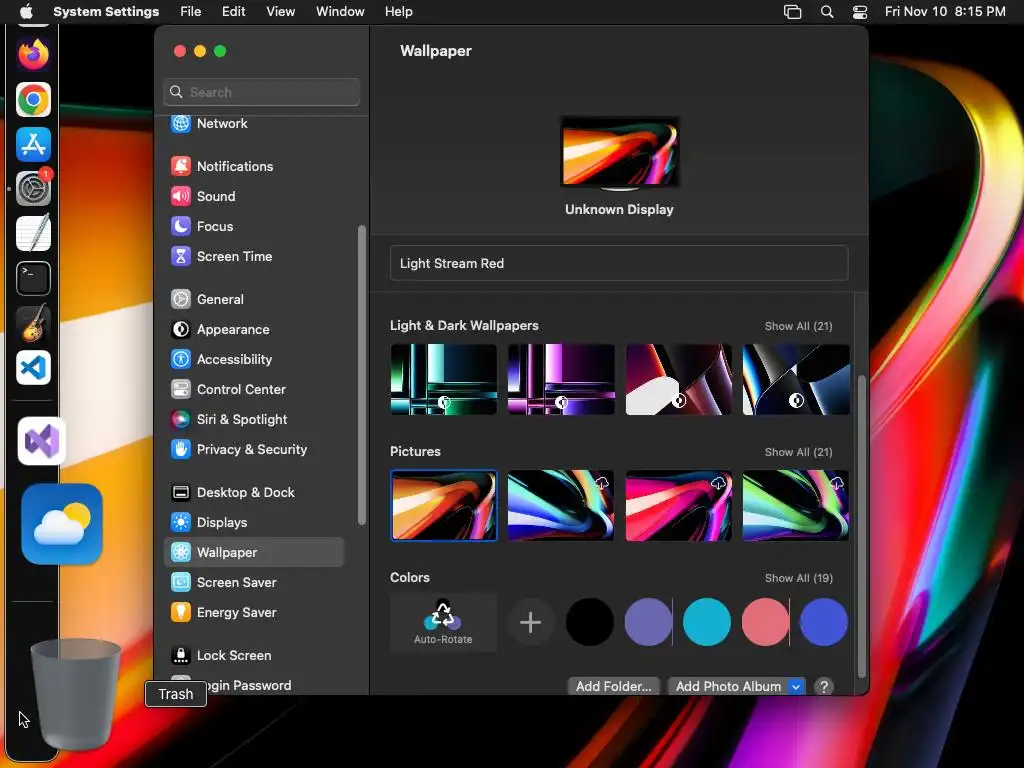Viewport: 1024px width, 768px height.
Task: Click the Unknown Display preview
Action: [619, 153]
